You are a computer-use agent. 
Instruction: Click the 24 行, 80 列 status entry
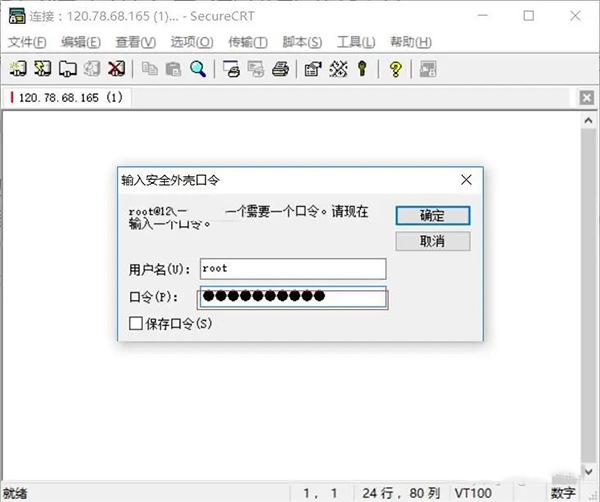click(401, 493)
